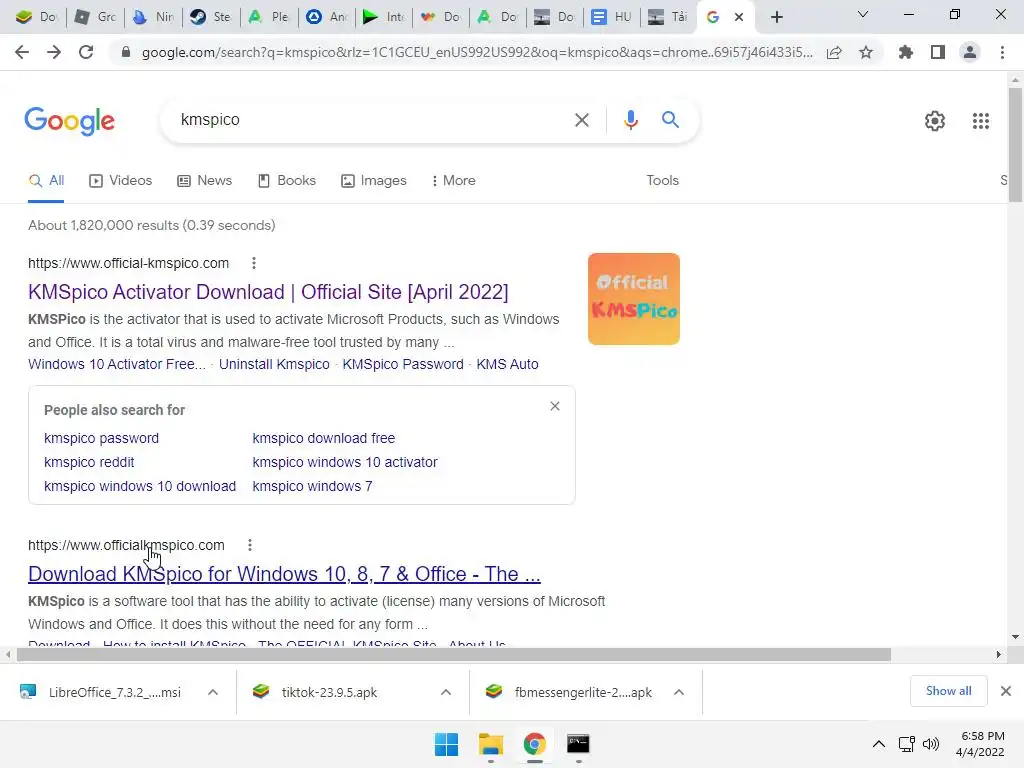Screen dimensions: 1024x768
Task: Open the volume tray icon
Action: tap(931, 744)
